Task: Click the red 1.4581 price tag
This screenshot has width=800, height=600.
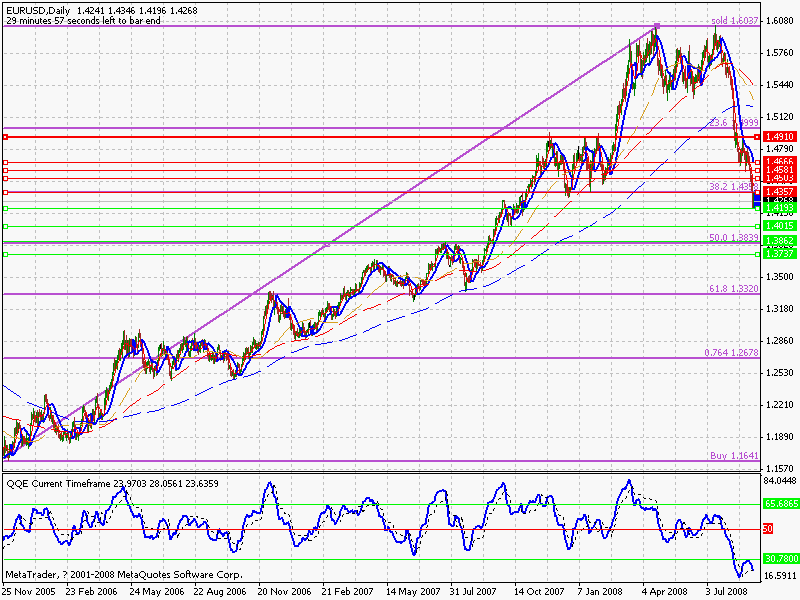Action: tap(779, 169)
